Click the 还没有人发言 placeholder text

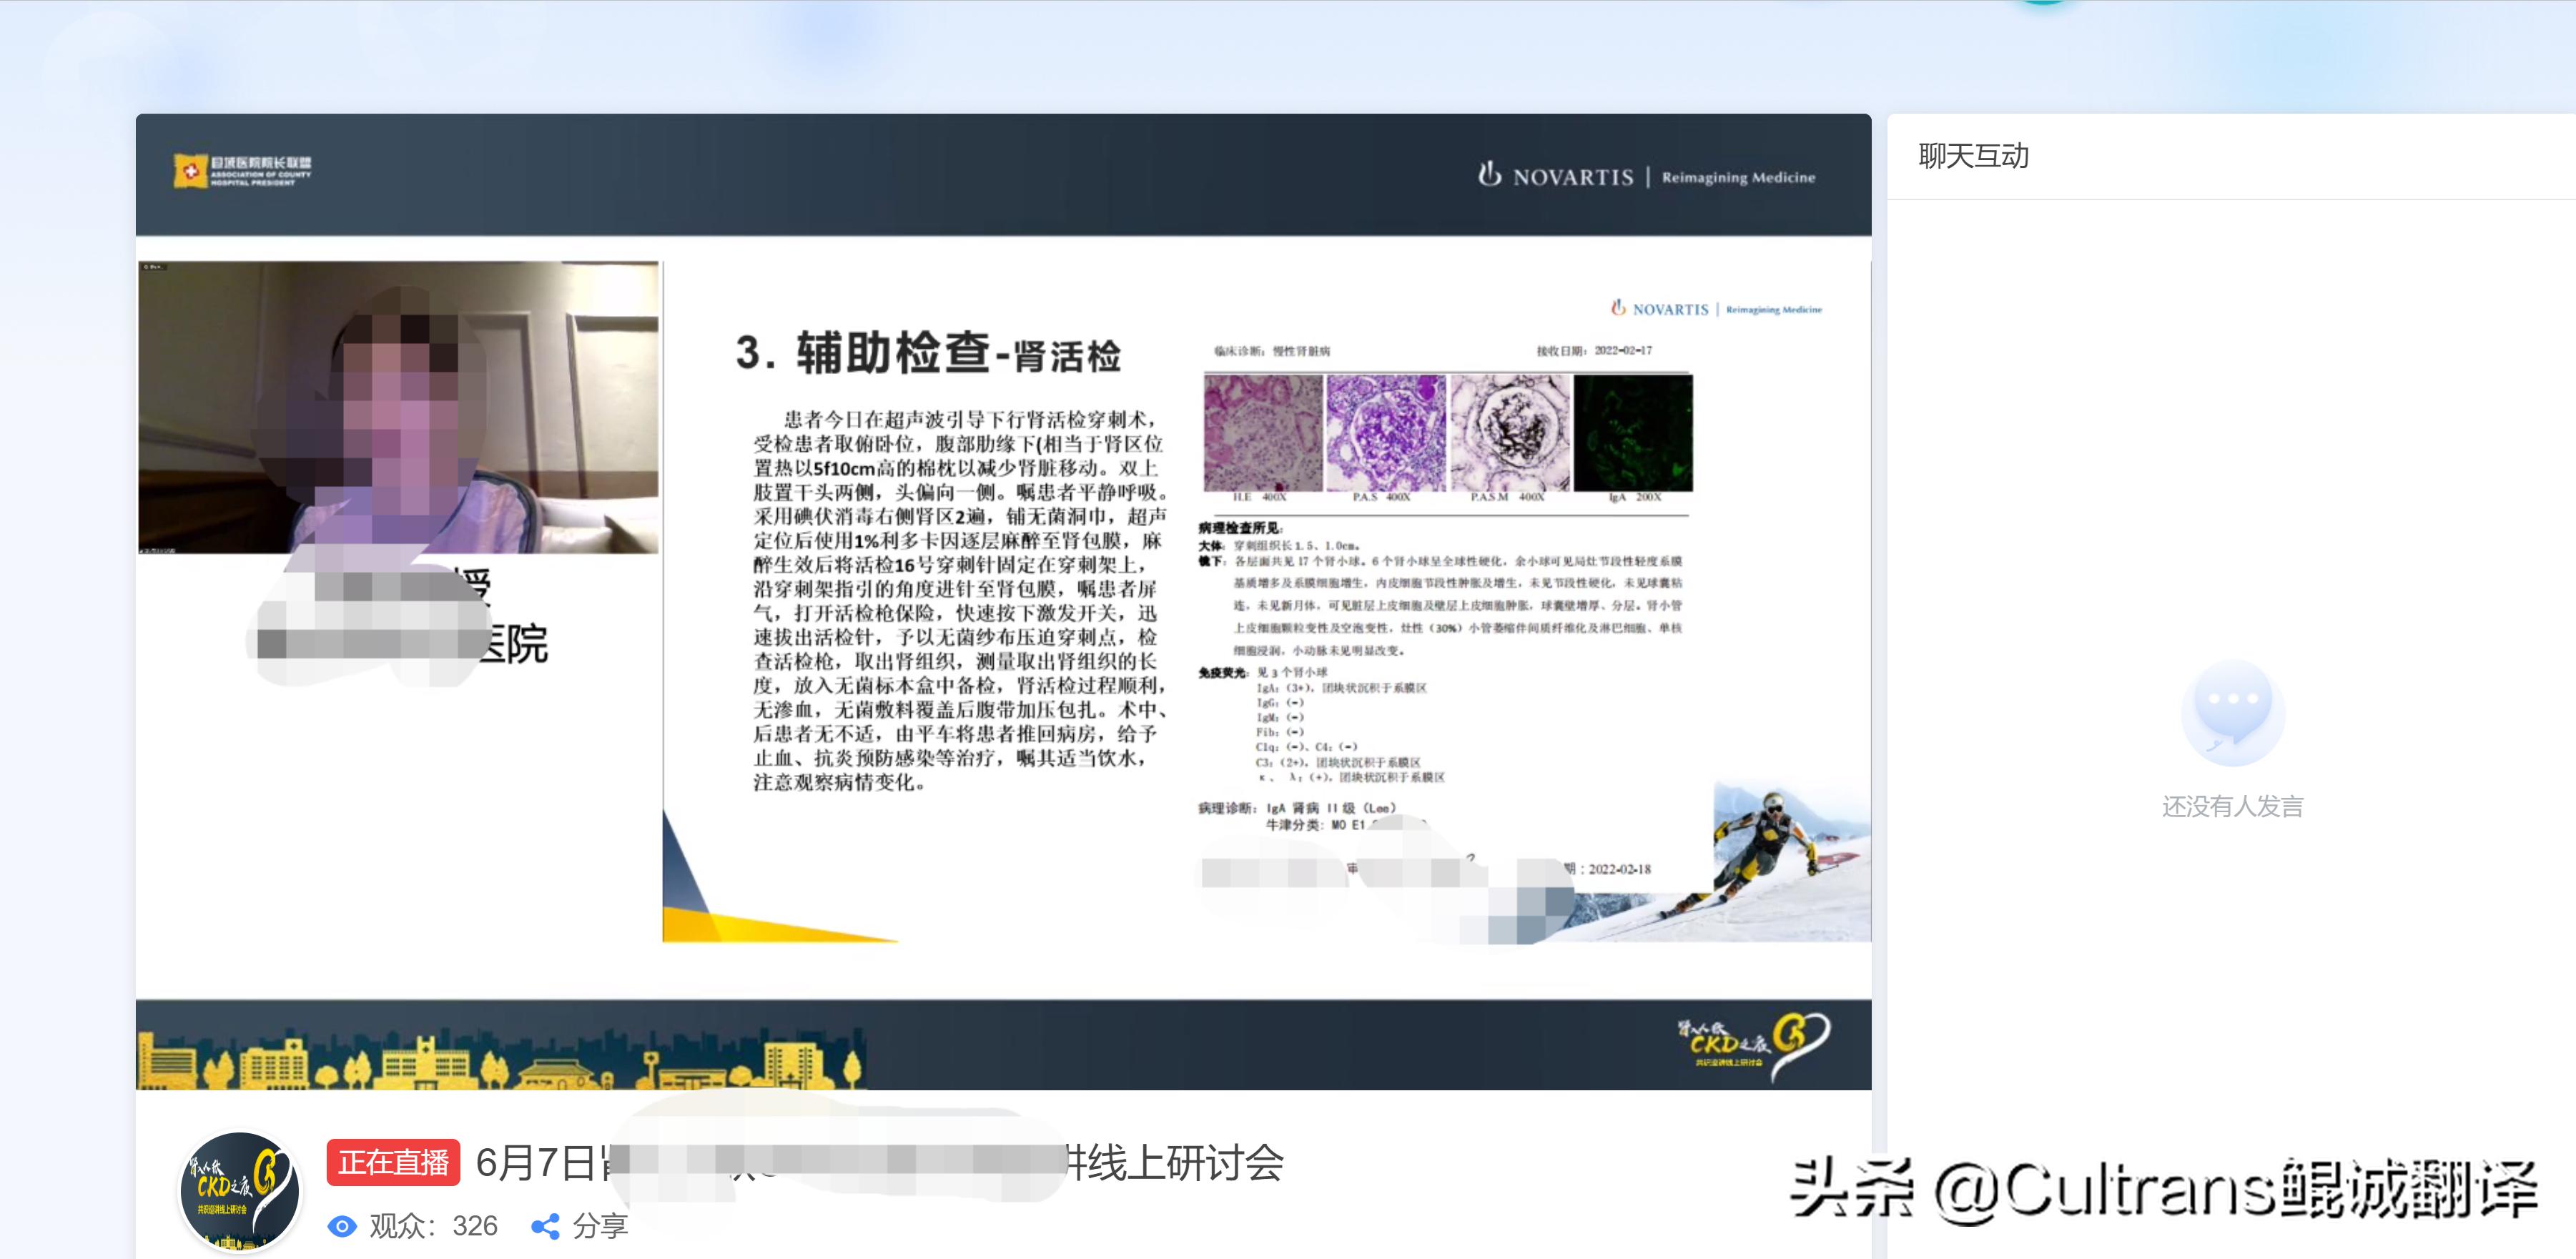[2232, 806]
